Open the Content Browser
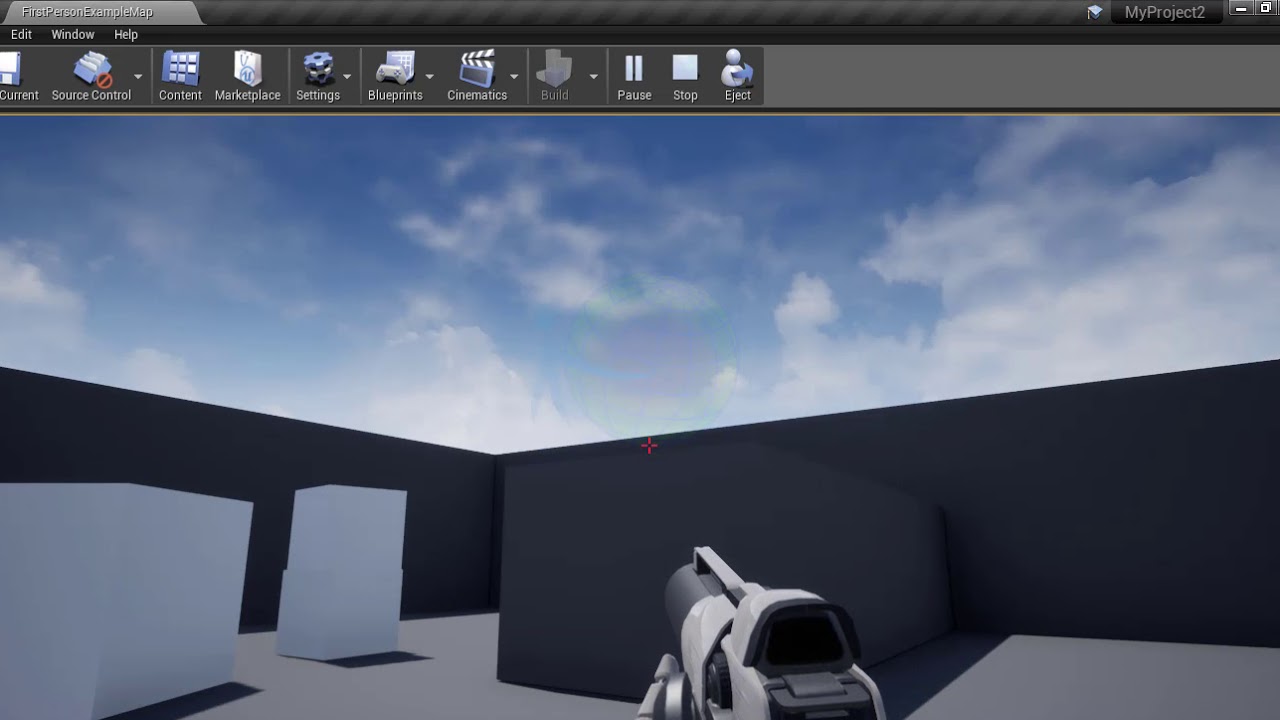Screen dimensions: 1280x720 click(180, 68)
